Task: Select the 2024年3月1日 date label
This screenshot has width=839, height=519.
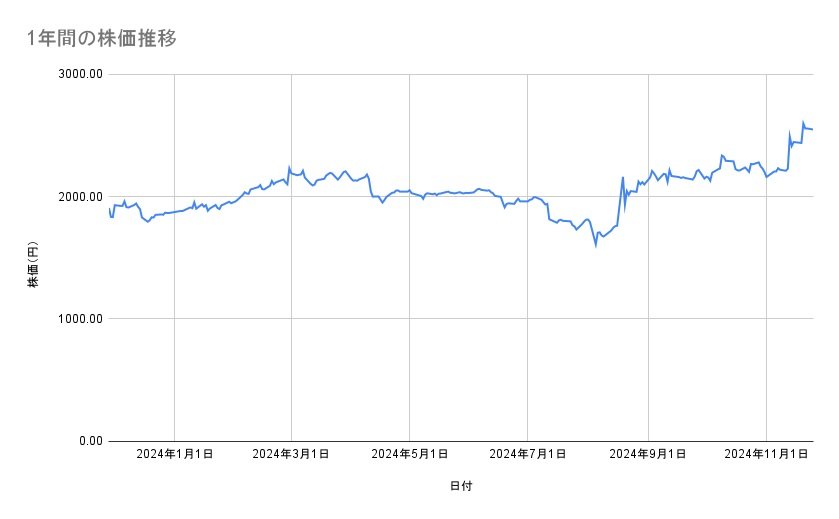Action: (292, 454)
